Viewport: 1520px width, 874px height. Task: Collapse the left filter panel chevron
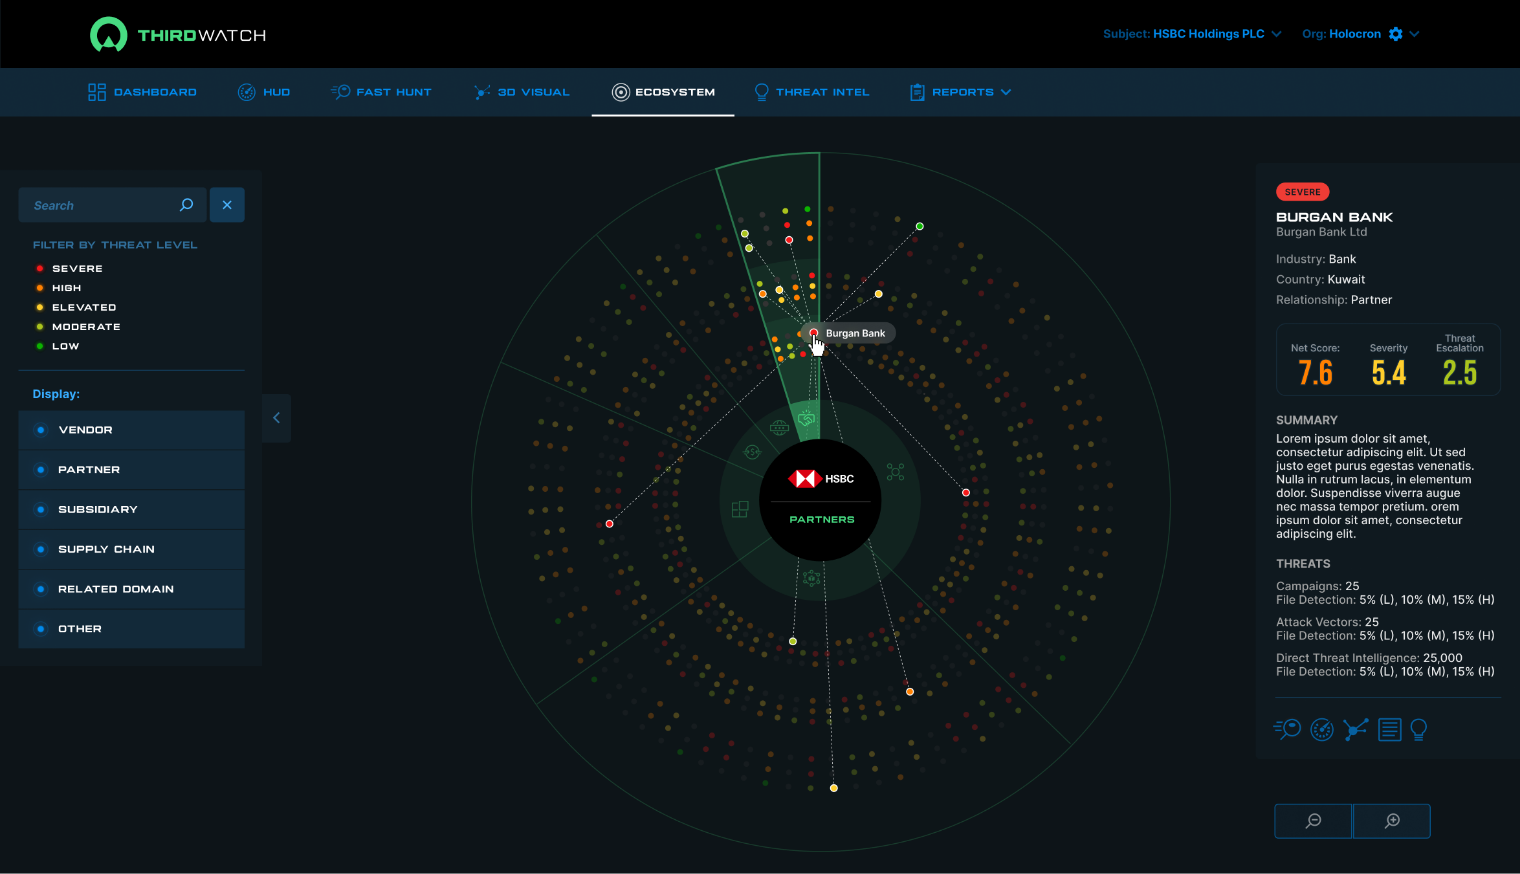click(x=277, y=418)
